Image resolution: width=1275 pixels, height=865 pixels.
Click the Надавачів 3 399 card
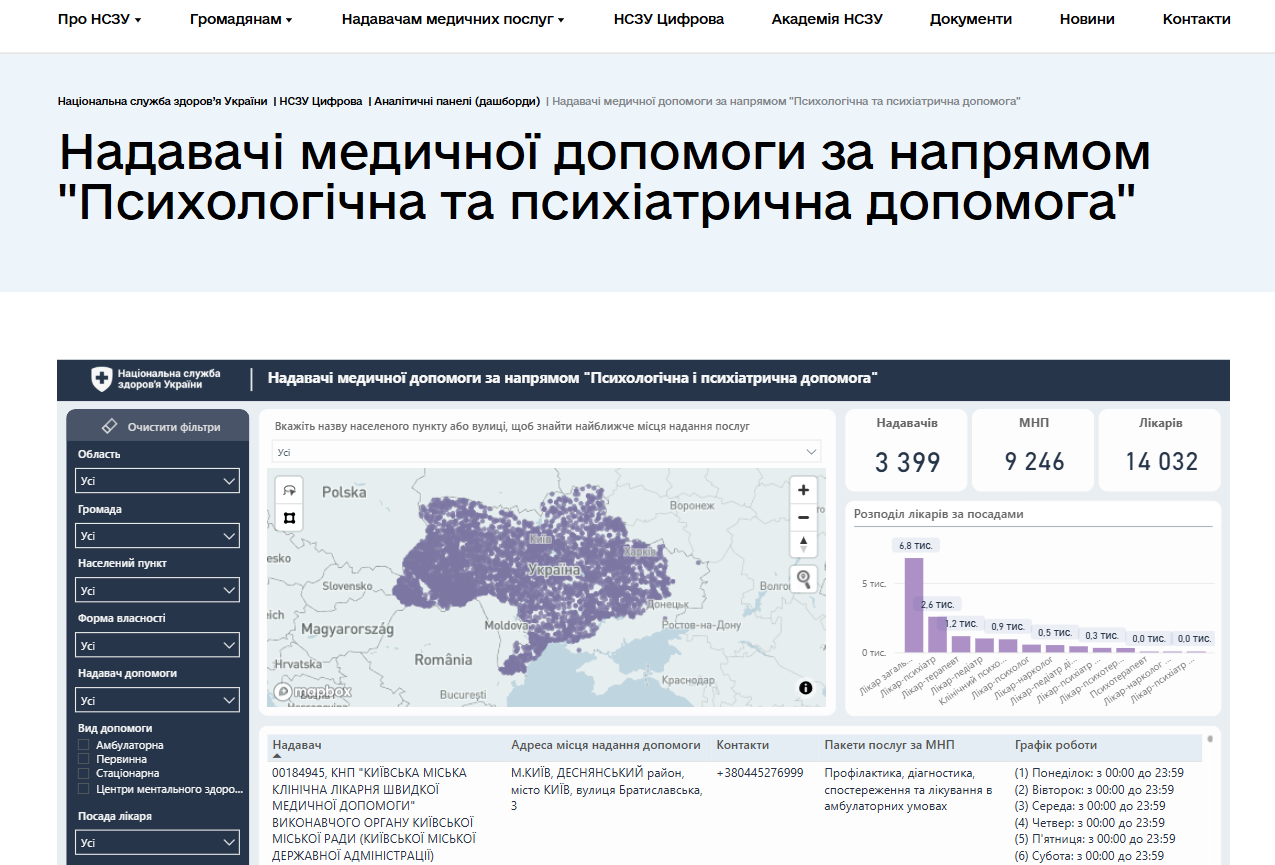(907, 449)
